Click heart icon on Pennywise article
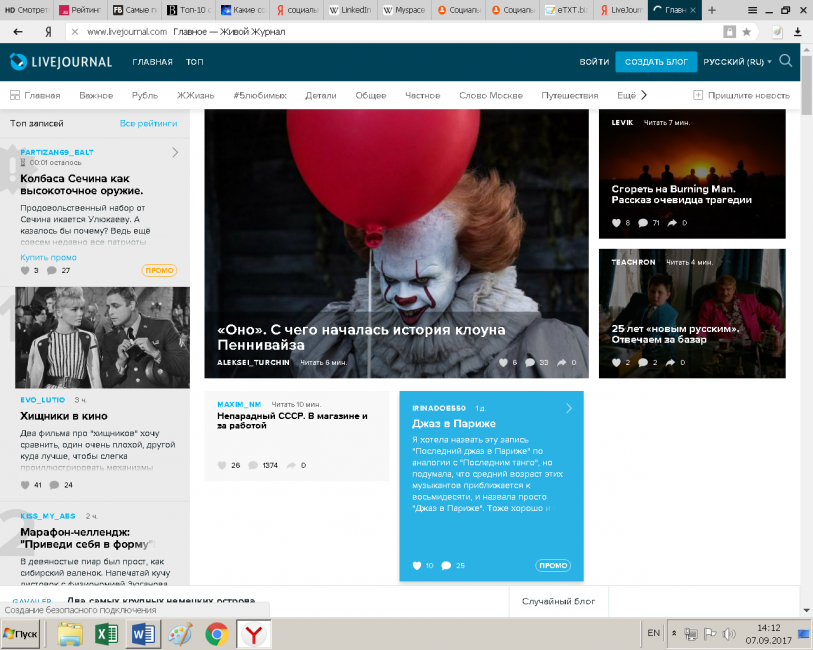The width and height of the screenshot is (813, 650). pyautogui.click(x=503, y=362)
